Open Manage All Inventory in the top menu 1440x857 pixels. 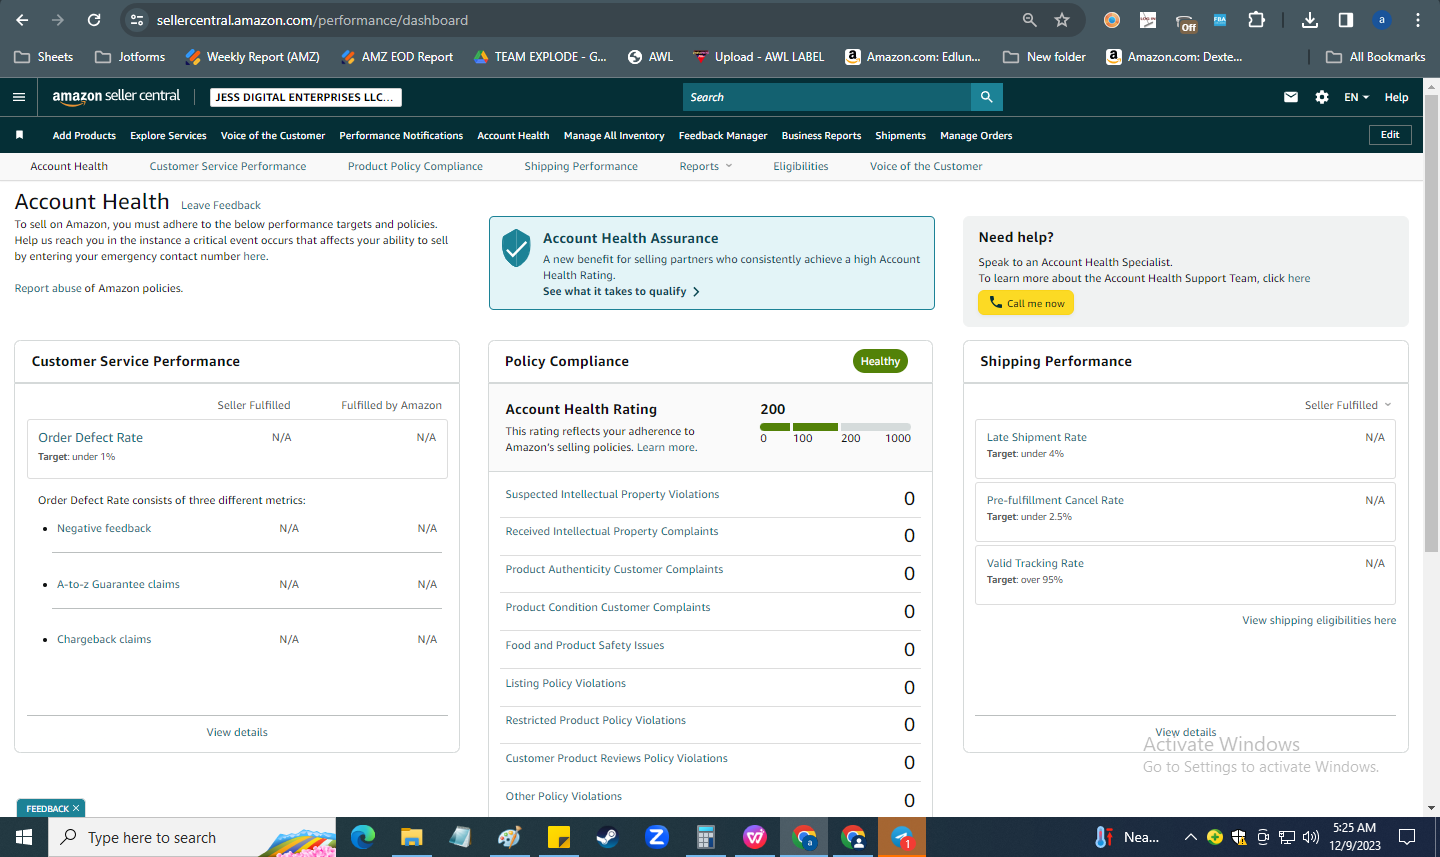click(x=614, y=135)
